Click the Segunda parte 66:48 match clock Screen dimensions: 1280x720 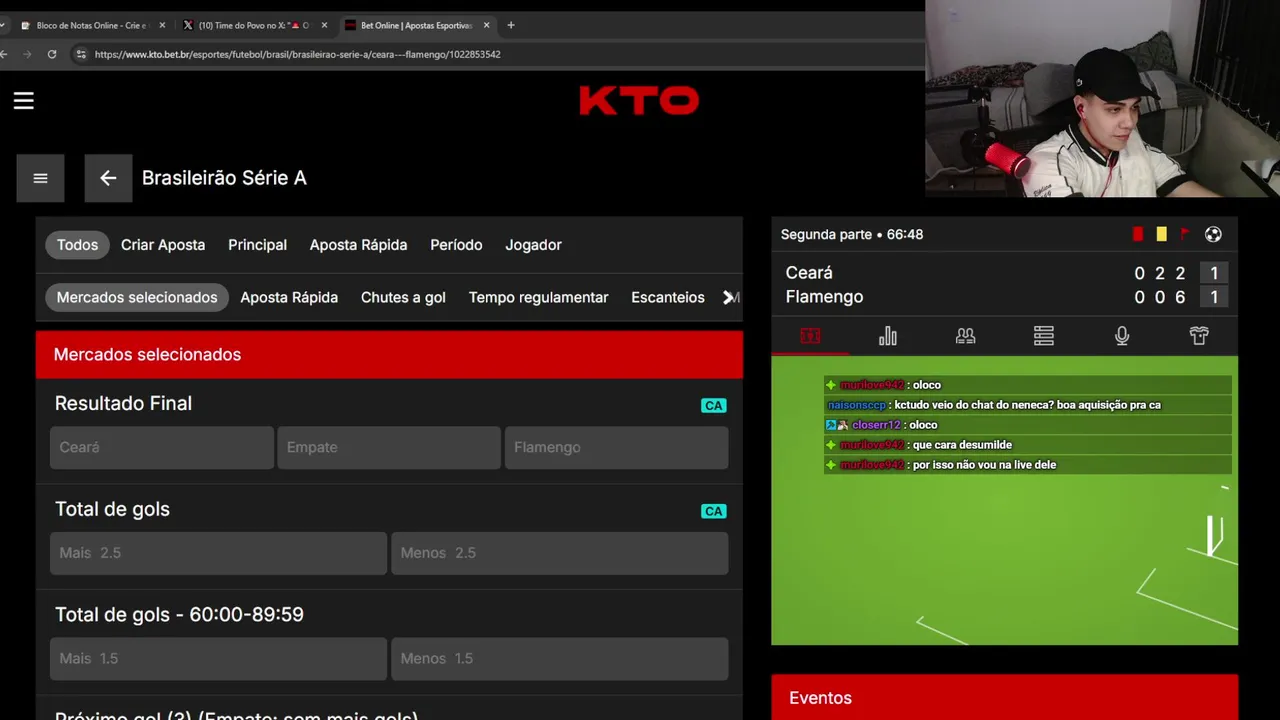tap(852, 234)
